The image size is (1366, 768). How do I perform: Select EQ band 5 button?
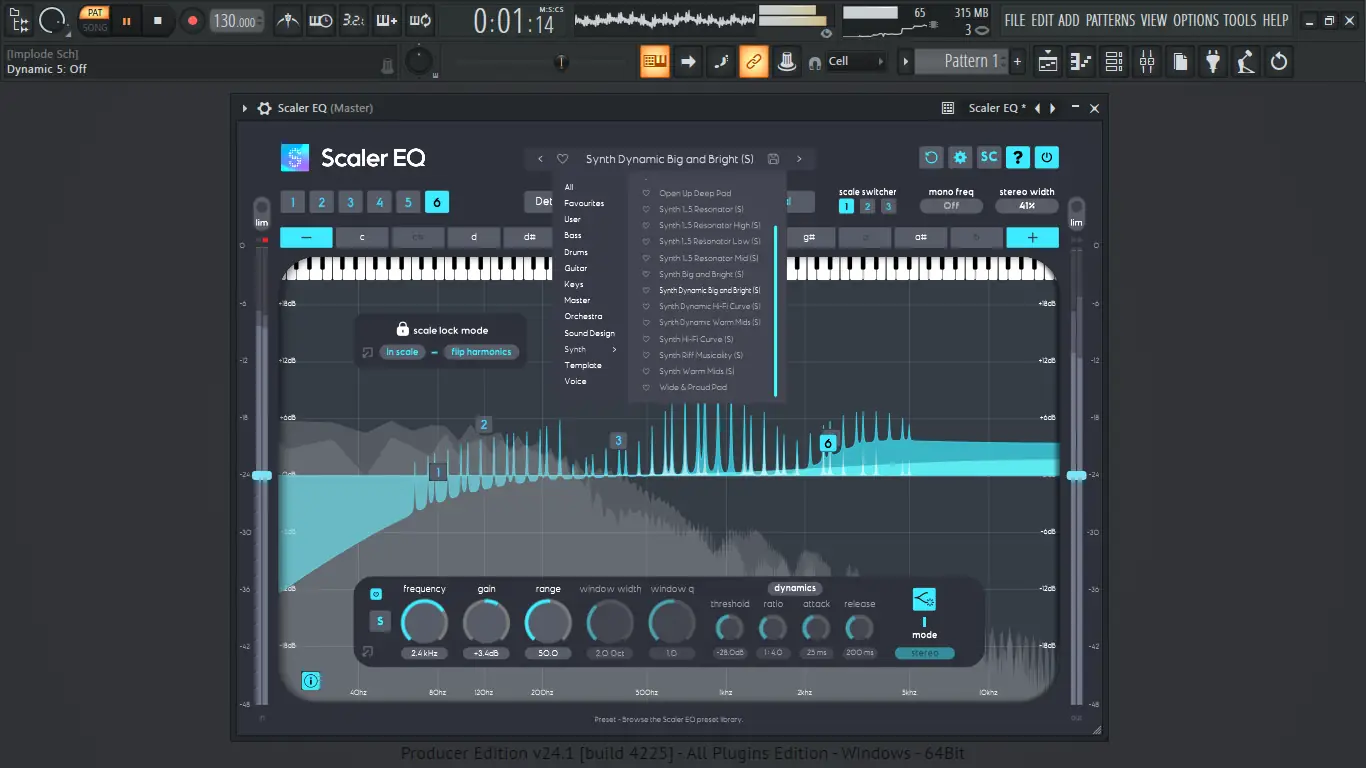(x=408, y=202)
